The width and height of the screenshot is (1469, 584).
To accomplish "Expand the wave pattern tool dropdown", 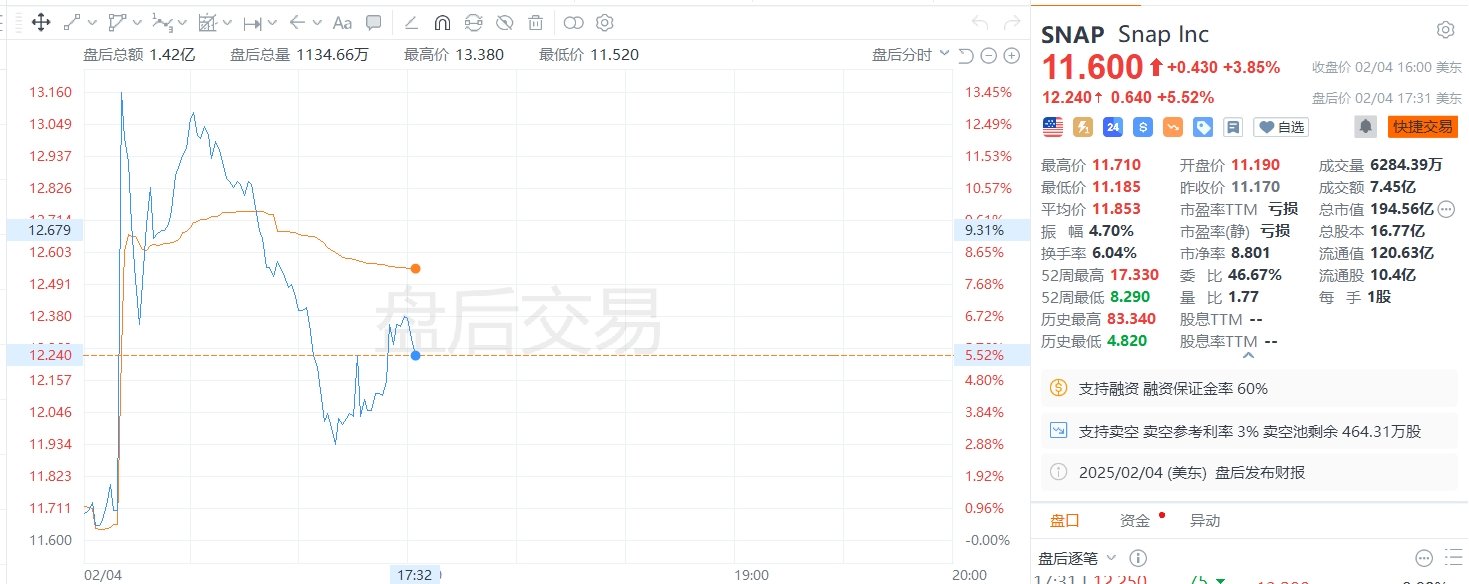I will coord(183,22).
